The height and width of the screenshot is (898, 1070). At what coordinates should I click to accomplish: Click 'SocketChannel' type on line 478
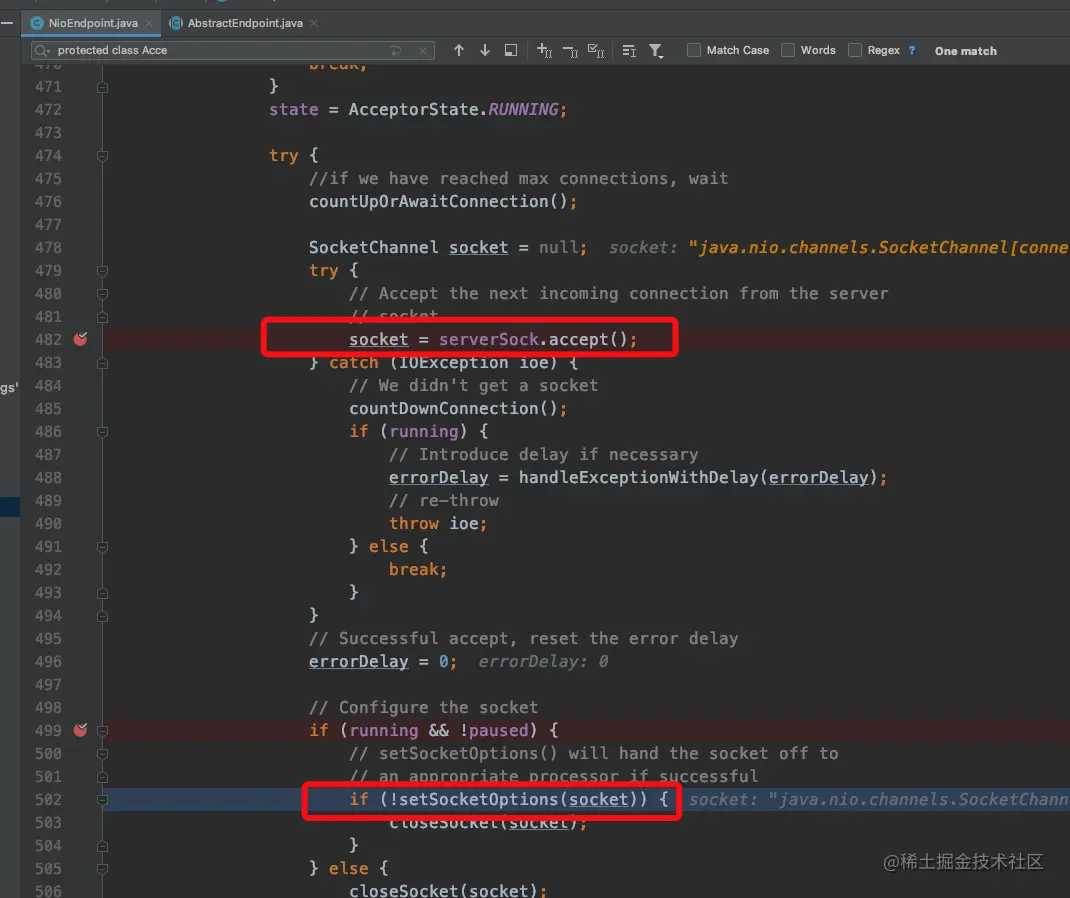pyautogui.click(x=373, y=247)
